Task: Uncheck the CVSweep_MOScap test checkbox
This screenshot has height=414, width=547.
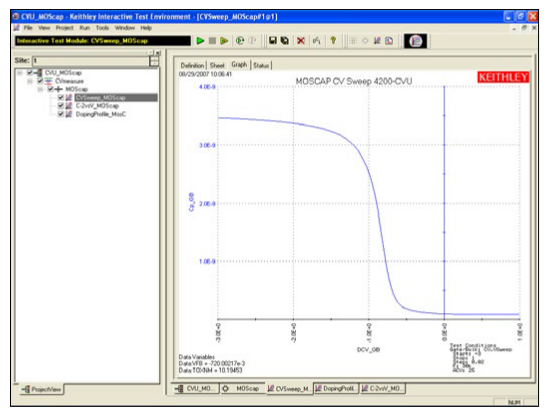Action: pyautogui.click(x=61, y=97)
